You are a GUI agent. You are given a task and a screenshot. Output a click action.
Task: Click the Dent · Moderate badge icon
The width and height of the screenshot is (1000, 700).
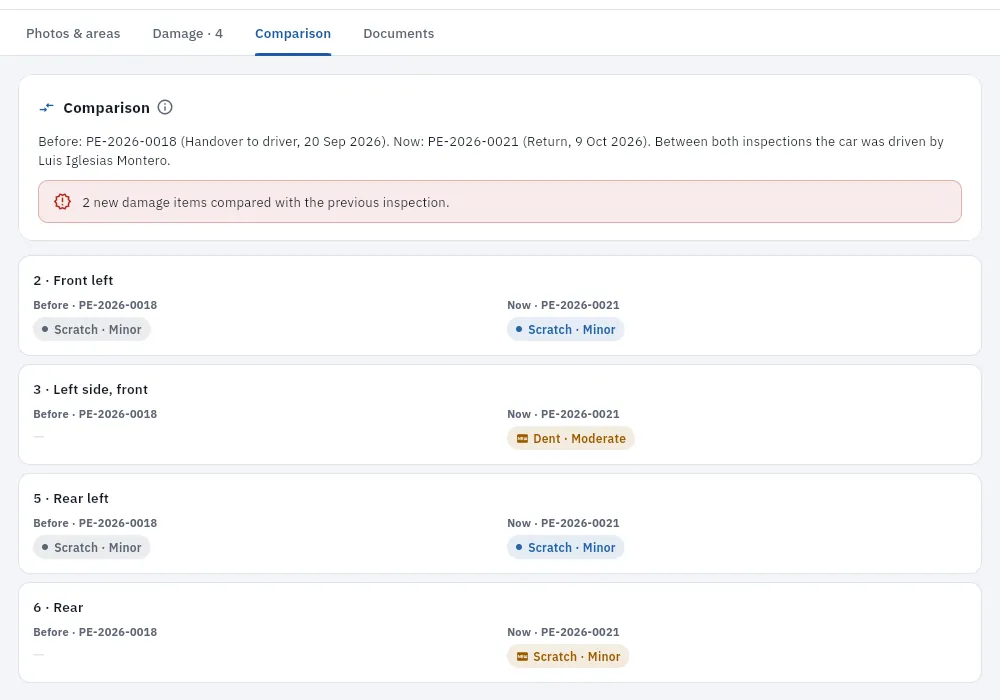tap(522, 439)
